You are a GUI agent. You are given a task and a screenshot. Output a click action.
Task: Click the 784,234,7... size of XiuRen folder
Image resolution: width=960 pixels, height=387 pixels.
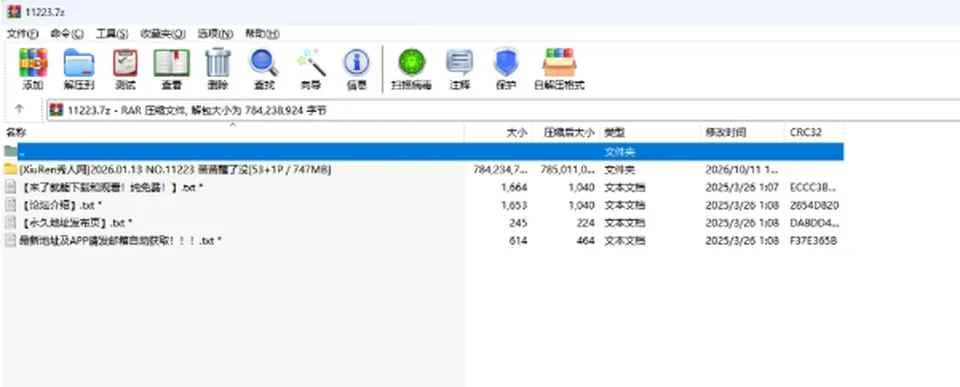(500, 170)
